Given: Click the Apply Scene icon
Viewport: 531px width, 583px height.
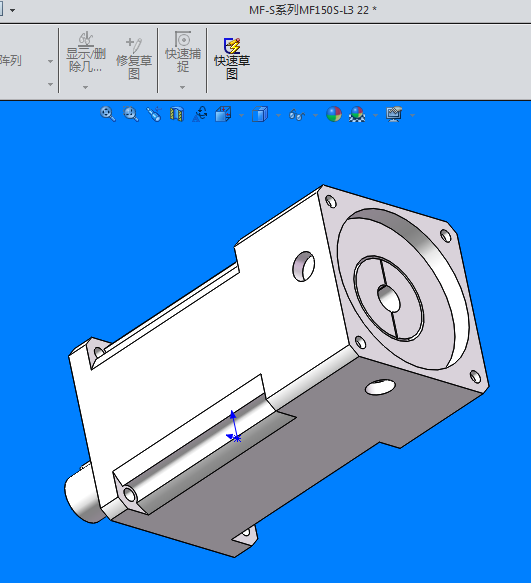Looking at the screenshot, I should tap(357, 114).
